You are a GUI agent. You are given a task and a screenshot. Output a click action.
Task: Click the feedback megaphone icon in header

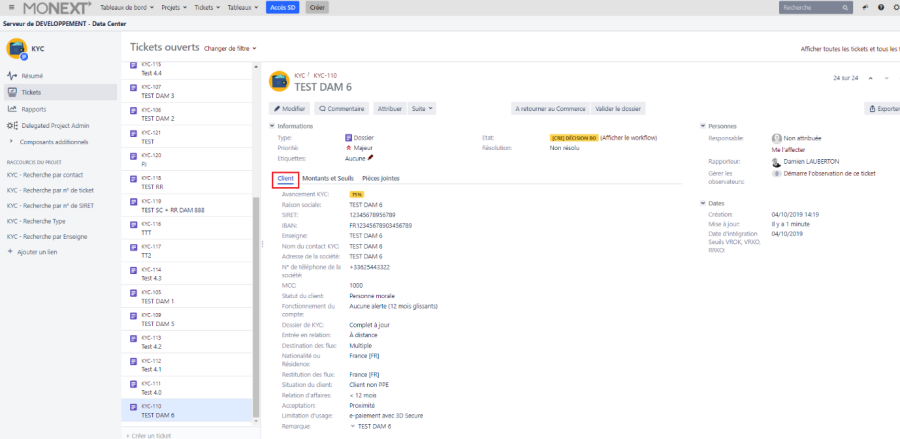coord(864,7)
